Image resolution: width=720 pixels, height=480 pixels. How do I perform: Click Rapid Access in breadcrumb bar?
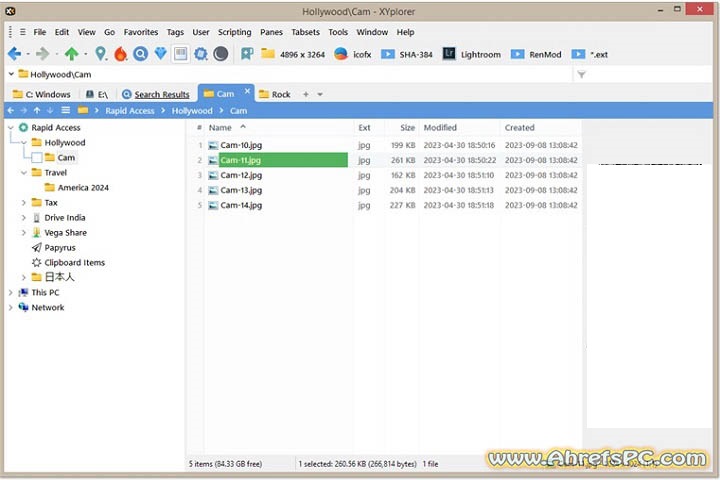pyautogui.click(x=129, y=111)
